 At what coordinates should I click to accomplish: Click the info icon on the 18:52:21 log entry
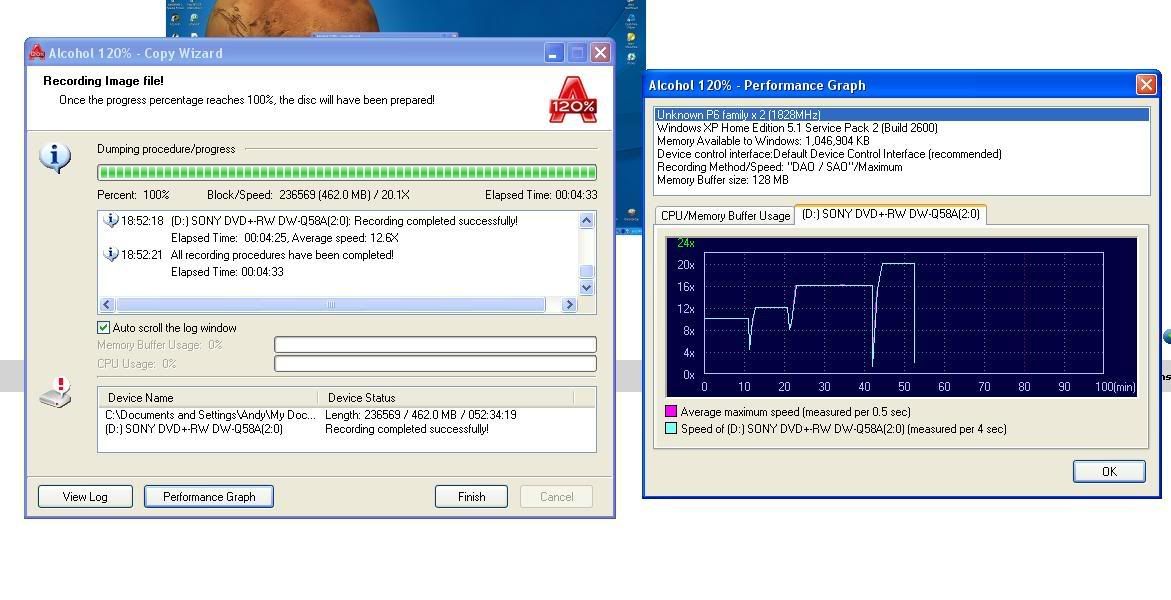(111, 254)
